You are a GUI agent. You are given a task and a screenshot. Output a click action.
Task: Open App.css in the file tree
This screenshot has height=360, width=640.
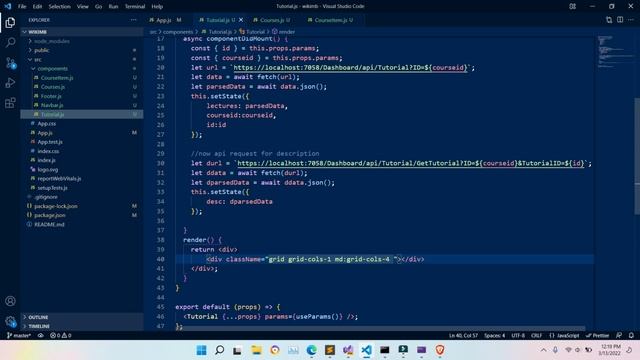82,123
